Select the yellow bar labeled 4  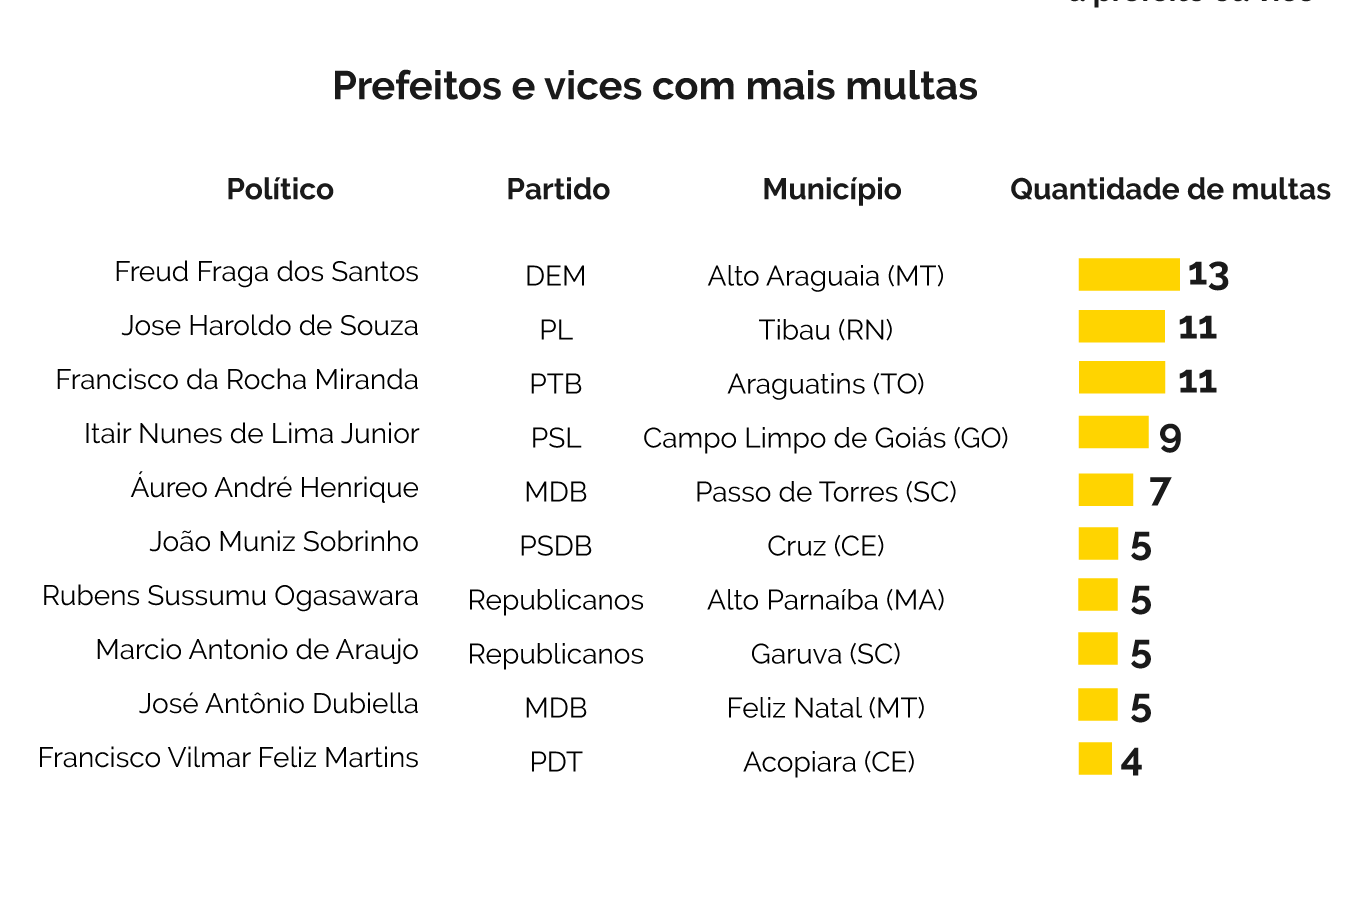tap(1095, 758)
